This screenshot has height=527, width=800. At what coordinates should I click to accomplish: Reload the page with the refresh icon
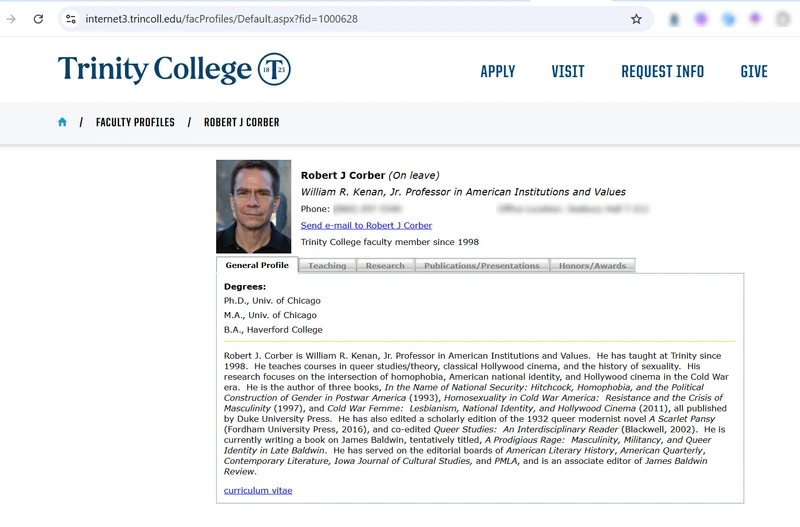coord(38,19)
